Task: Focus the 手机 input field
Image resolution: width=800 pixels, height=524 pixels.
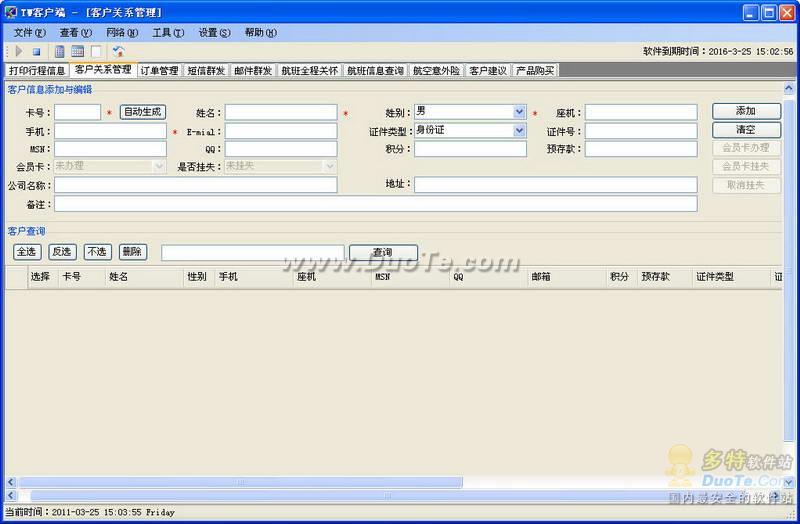Action: point(111,131)
